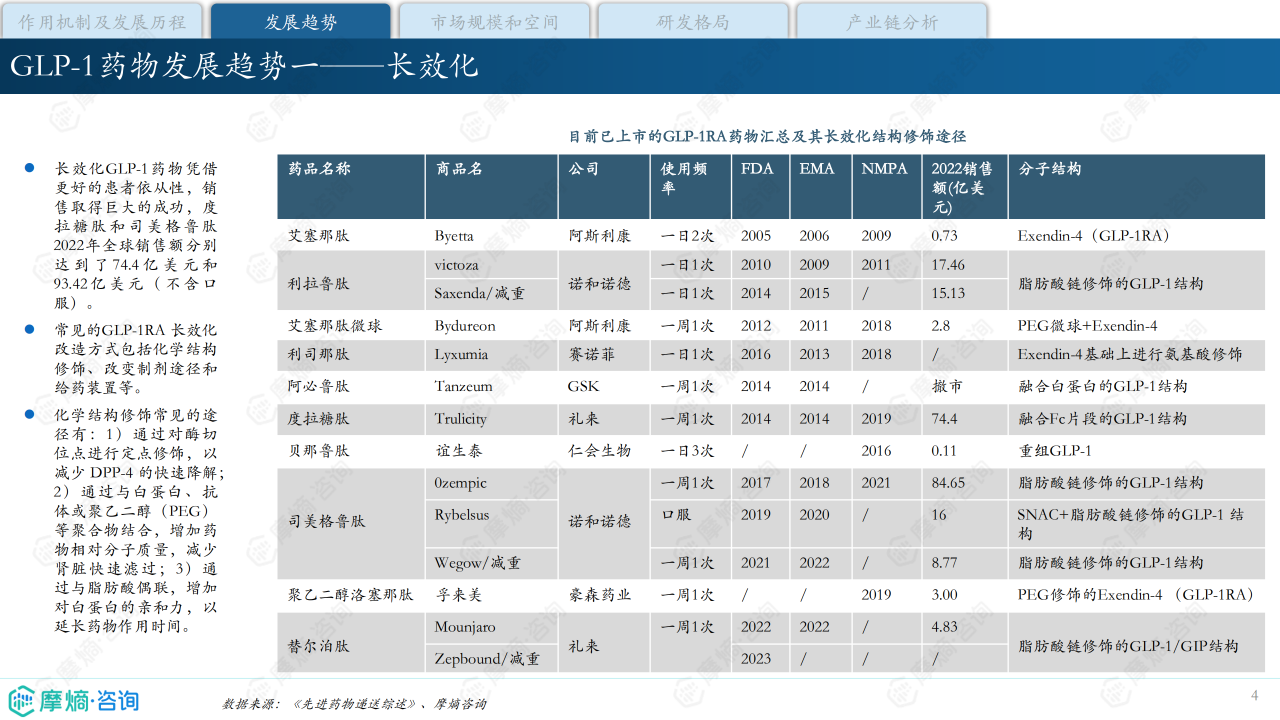This screenshot has height=720, width=1280.
Task: Click the 谊生泰 brand name cell
Action: [491, 451]
